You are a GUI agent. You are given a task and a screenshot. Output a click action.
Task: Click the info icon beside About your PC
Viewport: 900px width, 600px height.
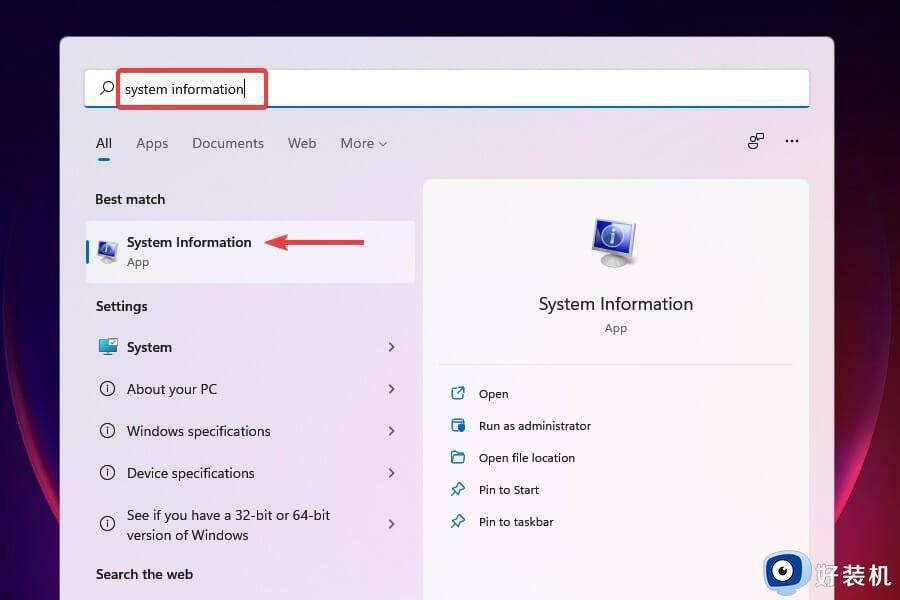107,389
